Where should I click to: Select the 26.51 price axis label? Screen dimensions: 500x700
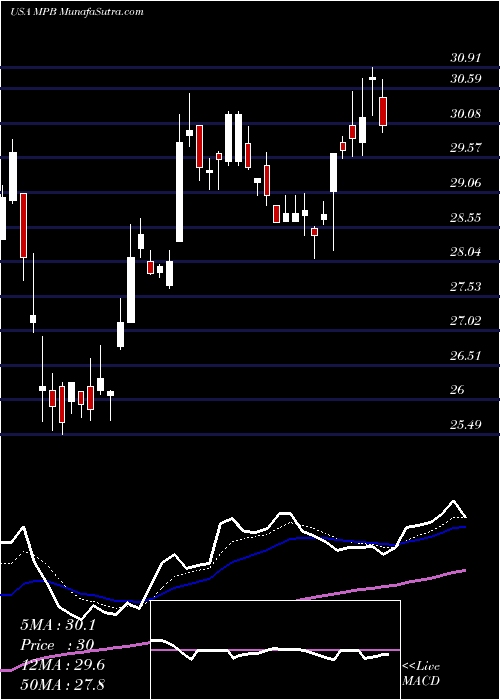(x=466, y=356)
